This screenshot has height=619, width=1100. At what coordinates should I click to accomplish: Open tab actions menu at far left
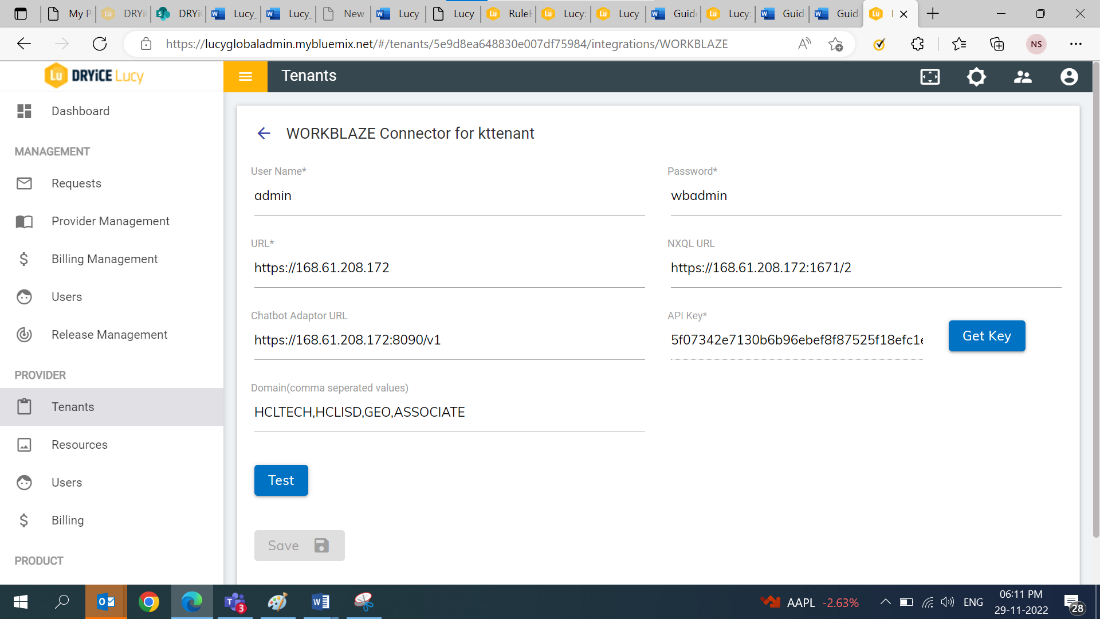[20, 13]
